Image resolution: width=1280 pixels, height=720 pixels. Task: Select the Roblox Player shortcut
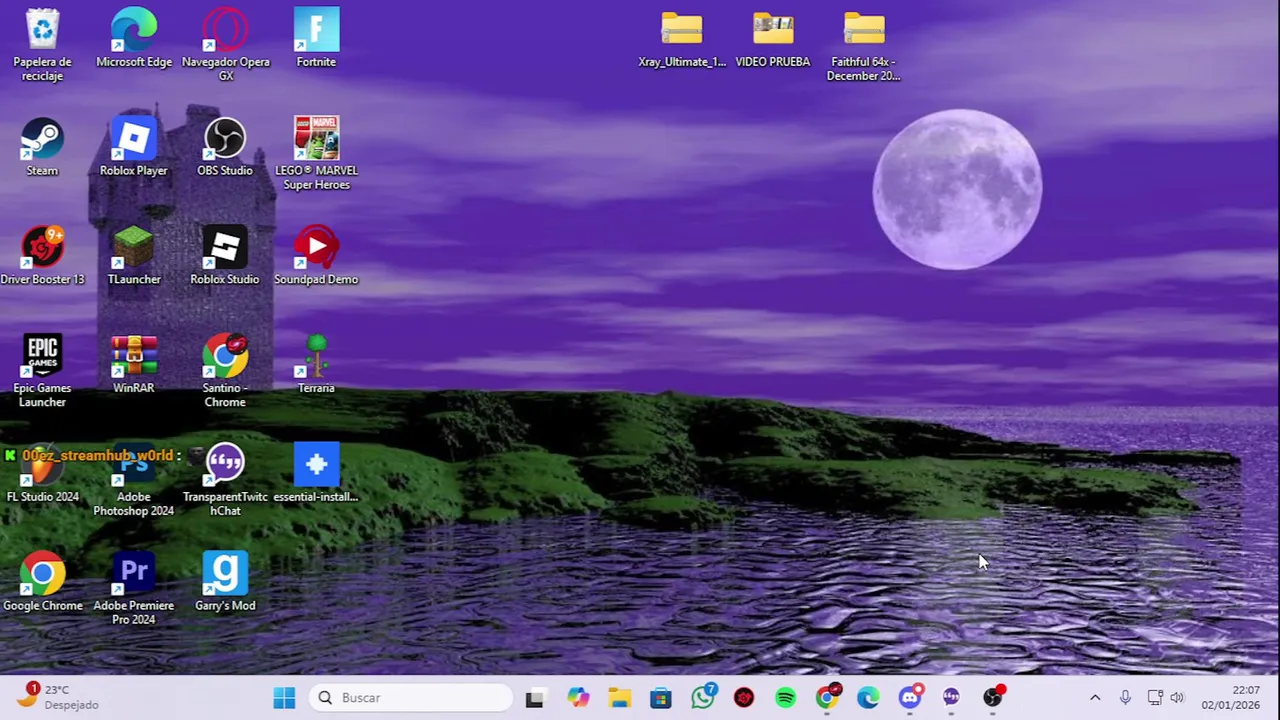tap(134, 147)
